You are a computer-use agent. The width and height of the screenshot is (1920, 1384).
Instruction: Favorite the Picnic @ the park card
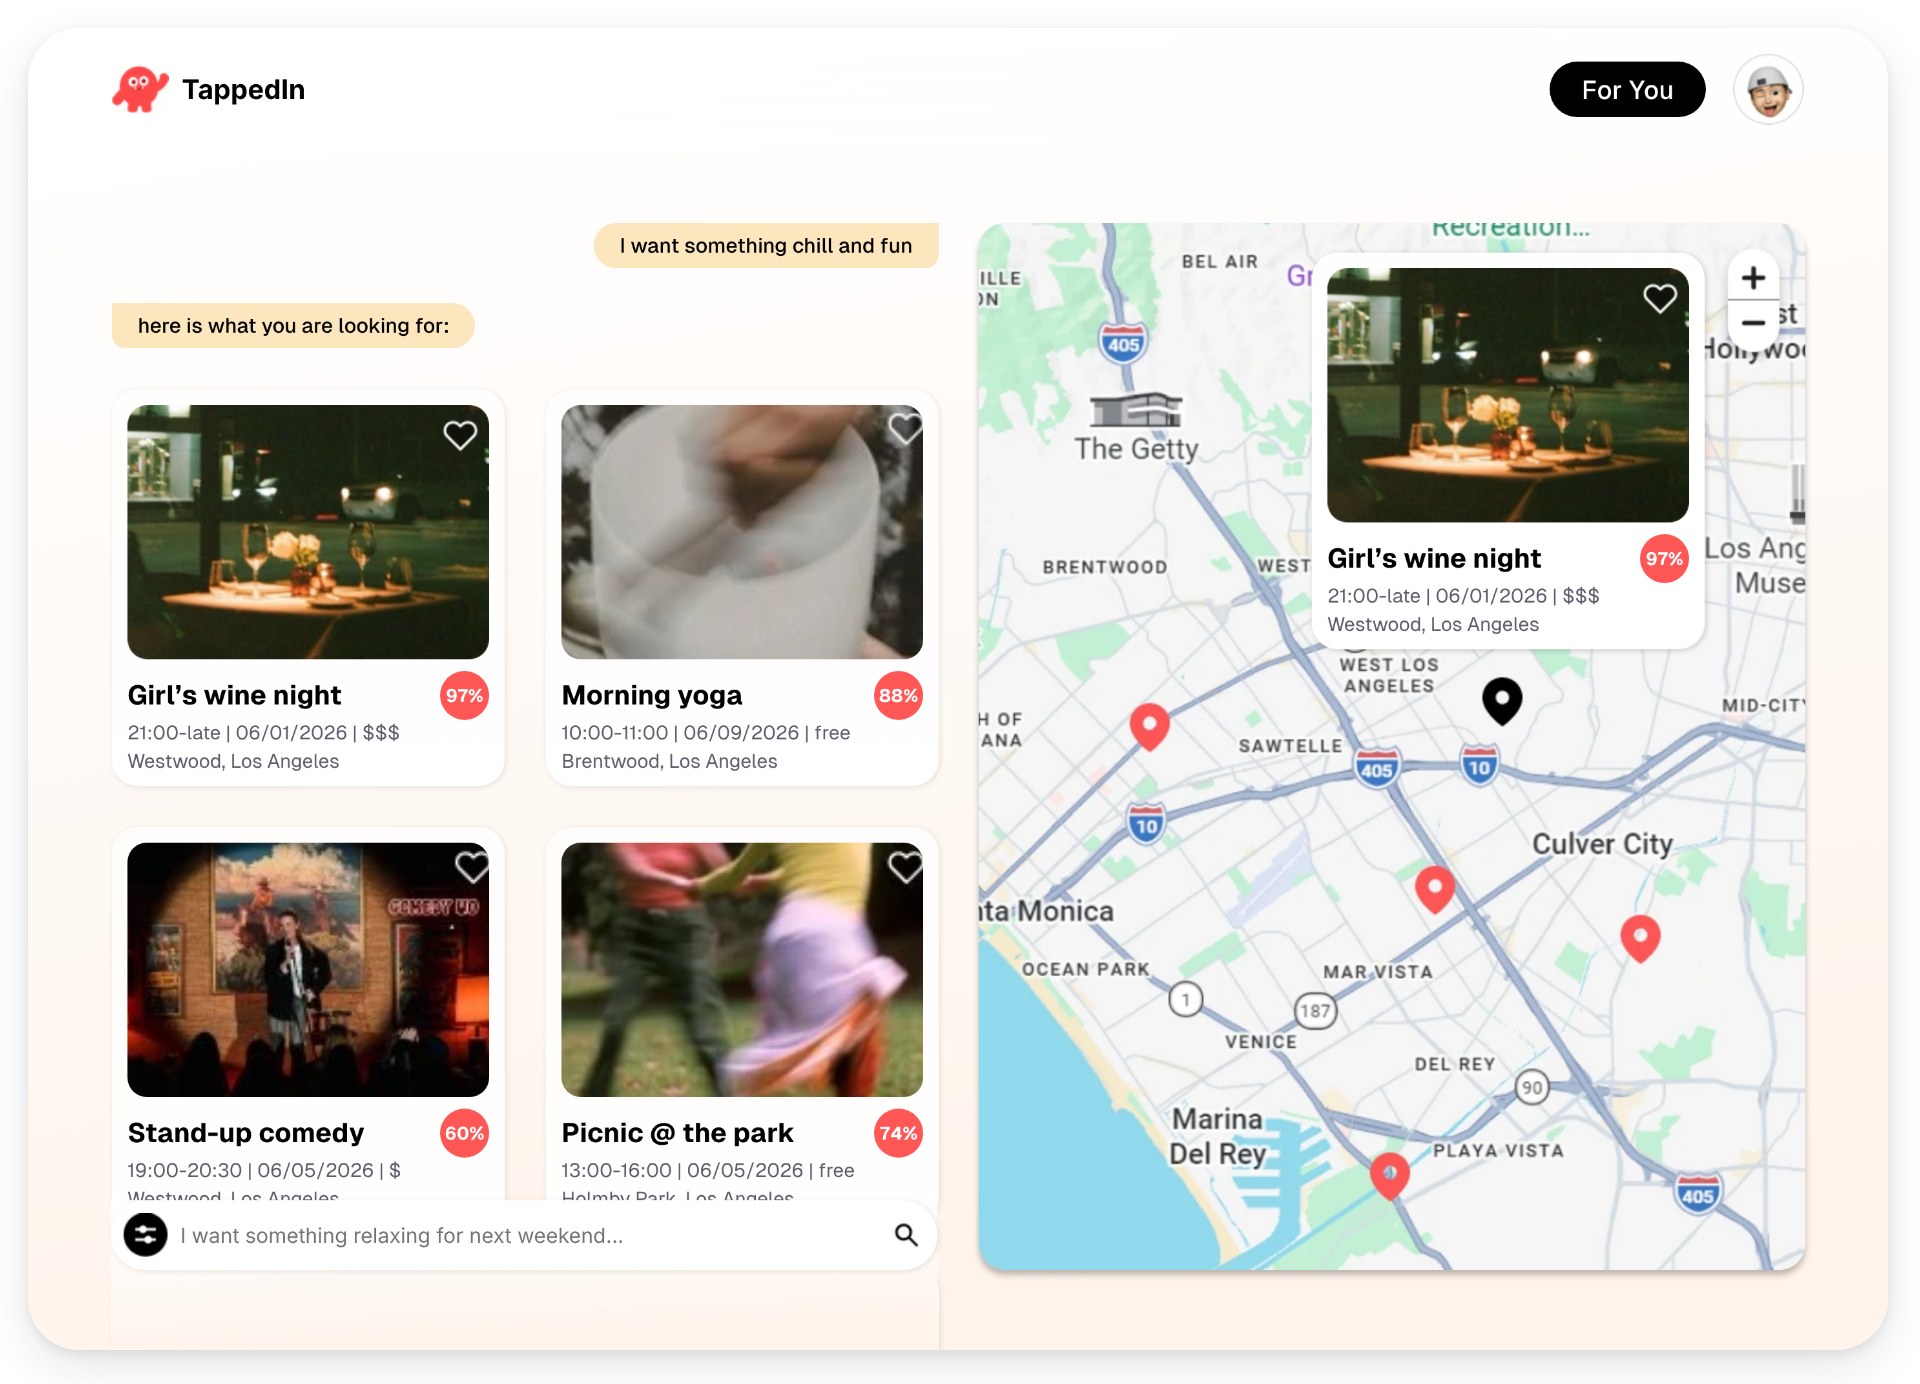pyautogui.click(x=905, y=866)
